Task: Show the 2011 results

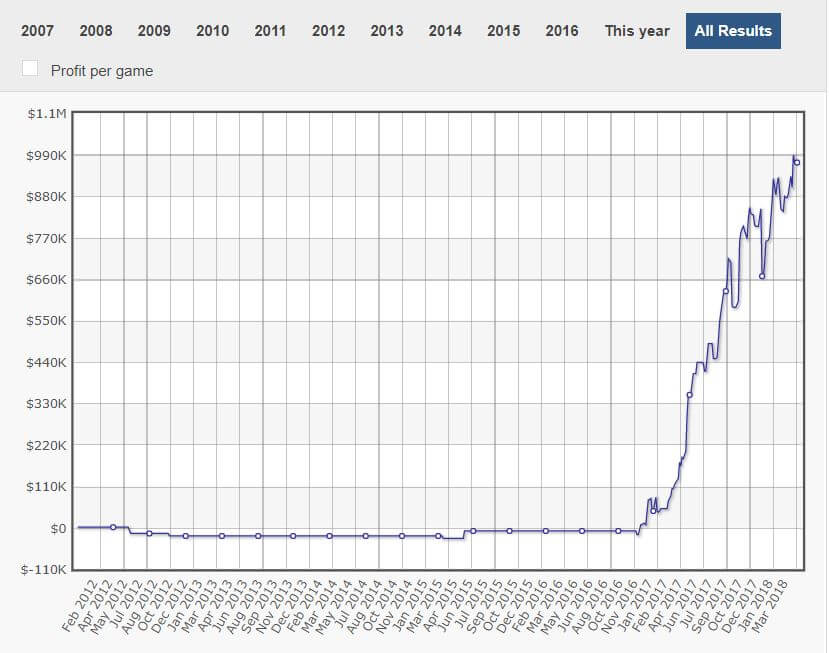Action: pos(270,31)
